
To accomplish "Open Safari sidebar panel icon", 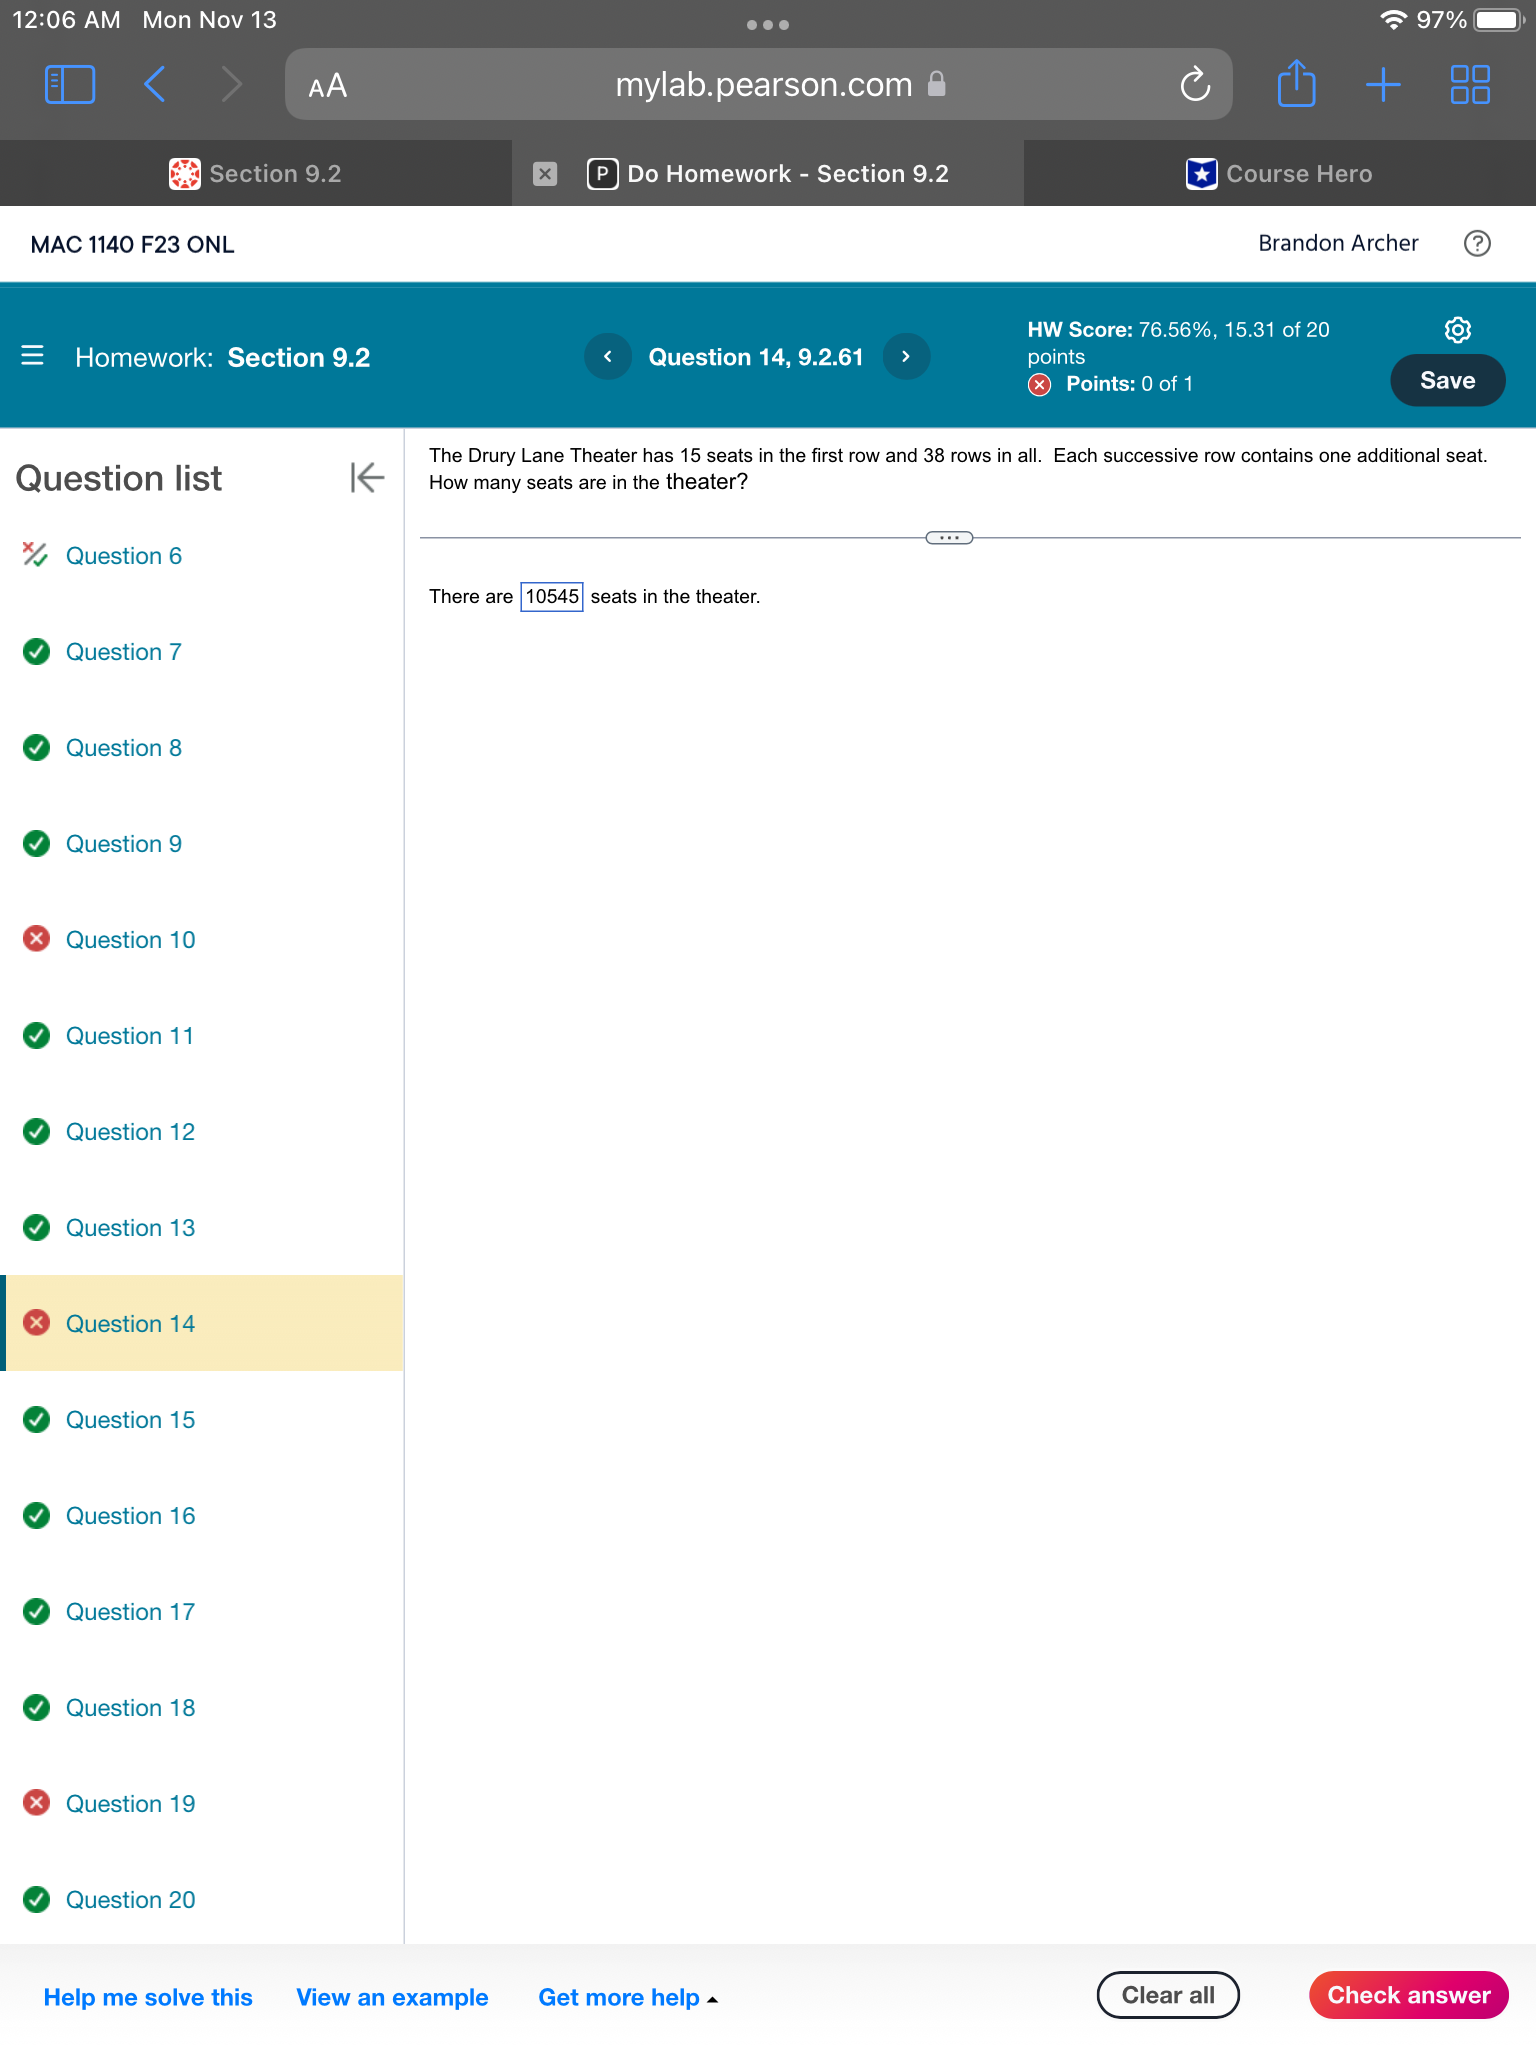I will coord(70,85).
